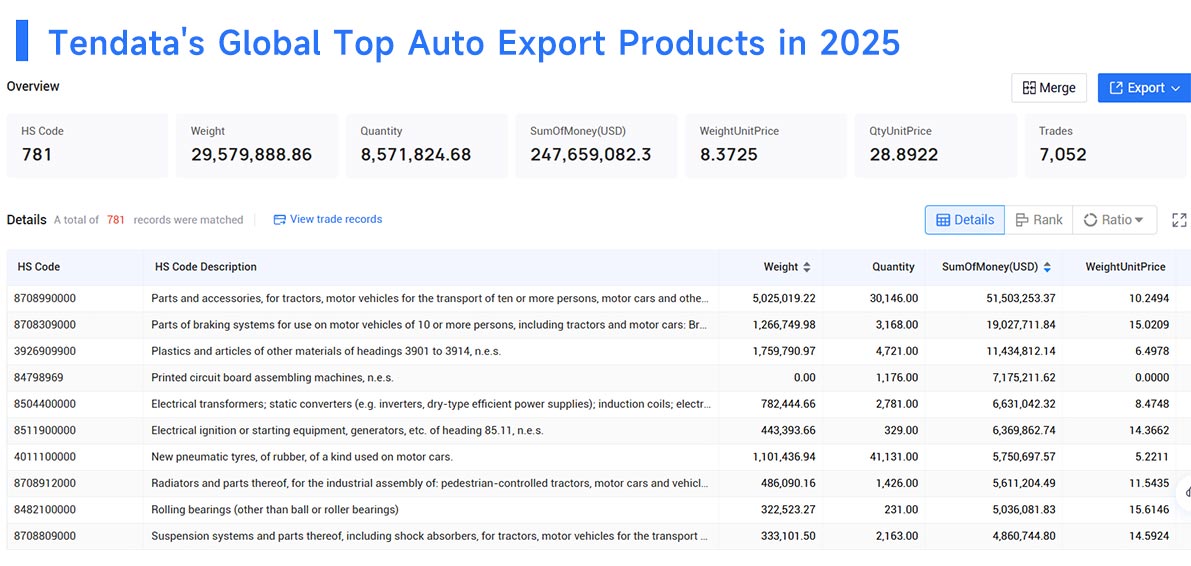The height and width of the screenshot is (566, 1191).
Task: Click the Rolling bearings description
Action: [275, 509]
